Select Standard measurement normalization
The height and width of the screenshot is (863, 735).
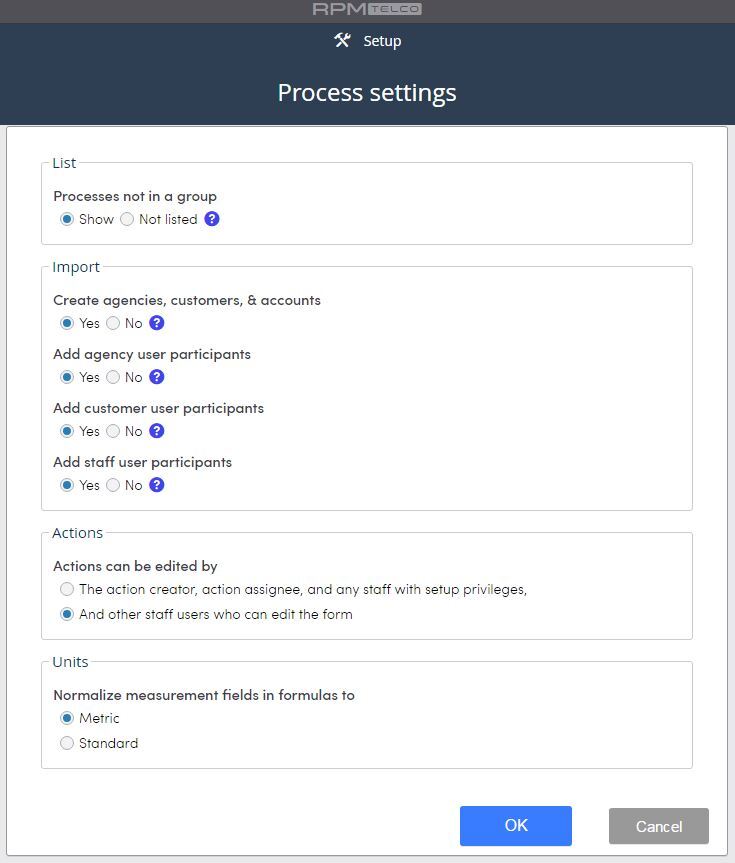click(x=67, y=743)
